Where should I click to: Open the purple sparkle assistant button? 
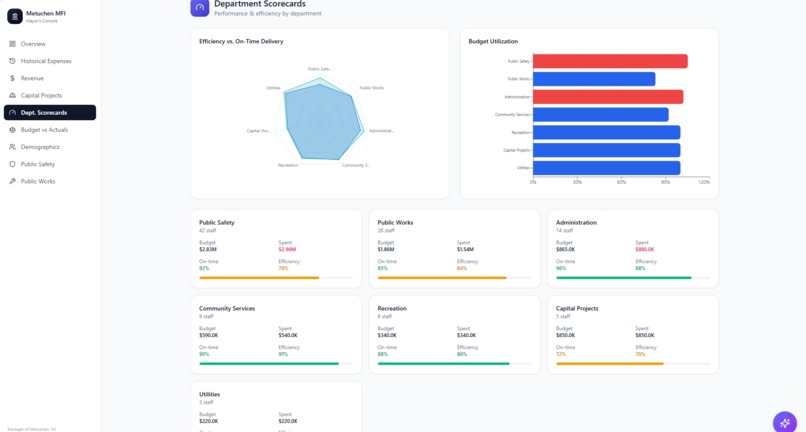click(784, 422)
